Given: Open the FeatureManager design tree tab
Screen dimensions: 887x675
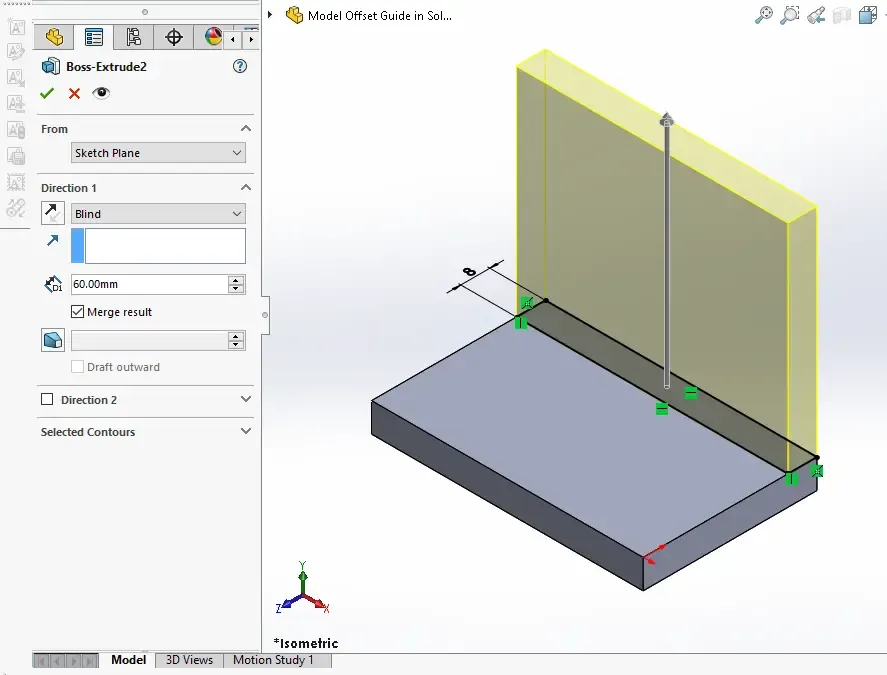Looking at the screenshot, I should [54, 38].
